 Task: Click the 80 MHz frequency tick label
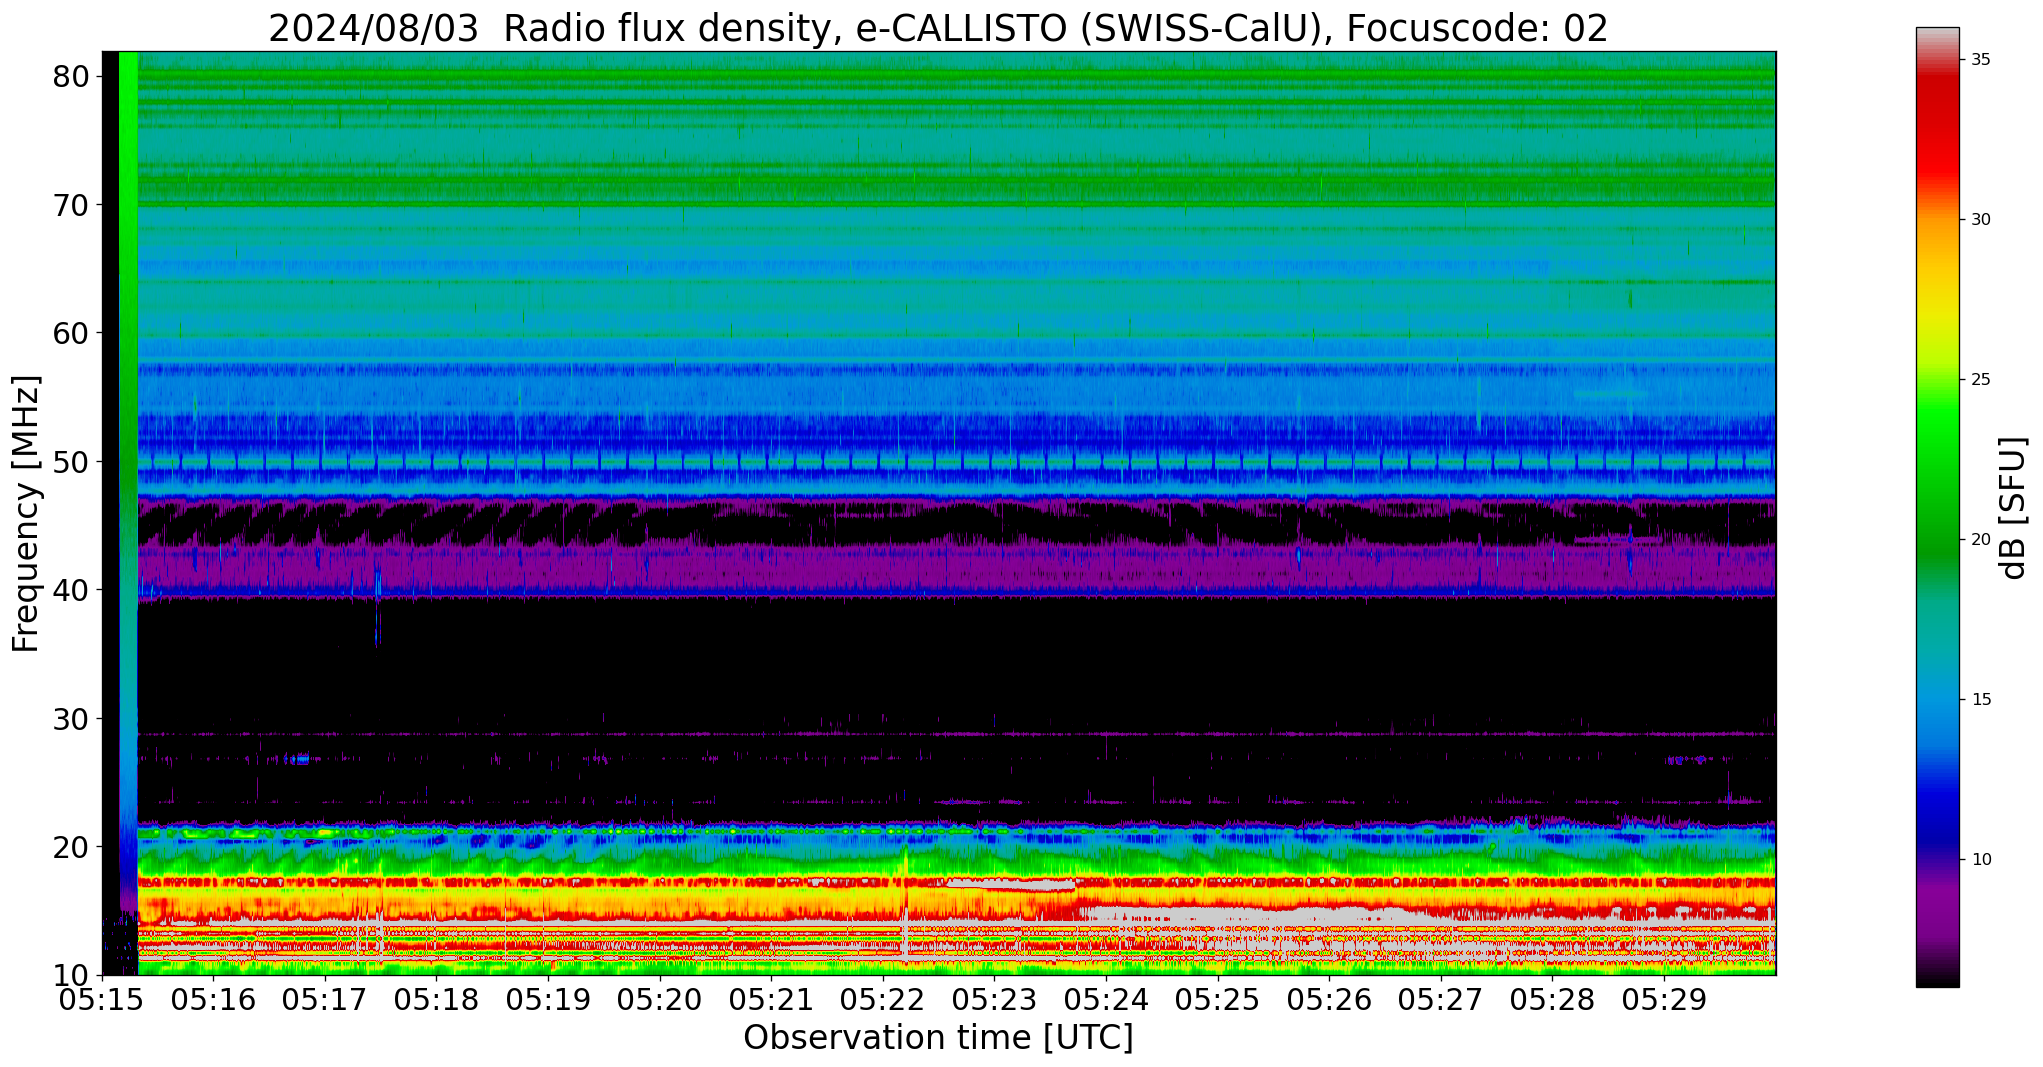(71, 77)
